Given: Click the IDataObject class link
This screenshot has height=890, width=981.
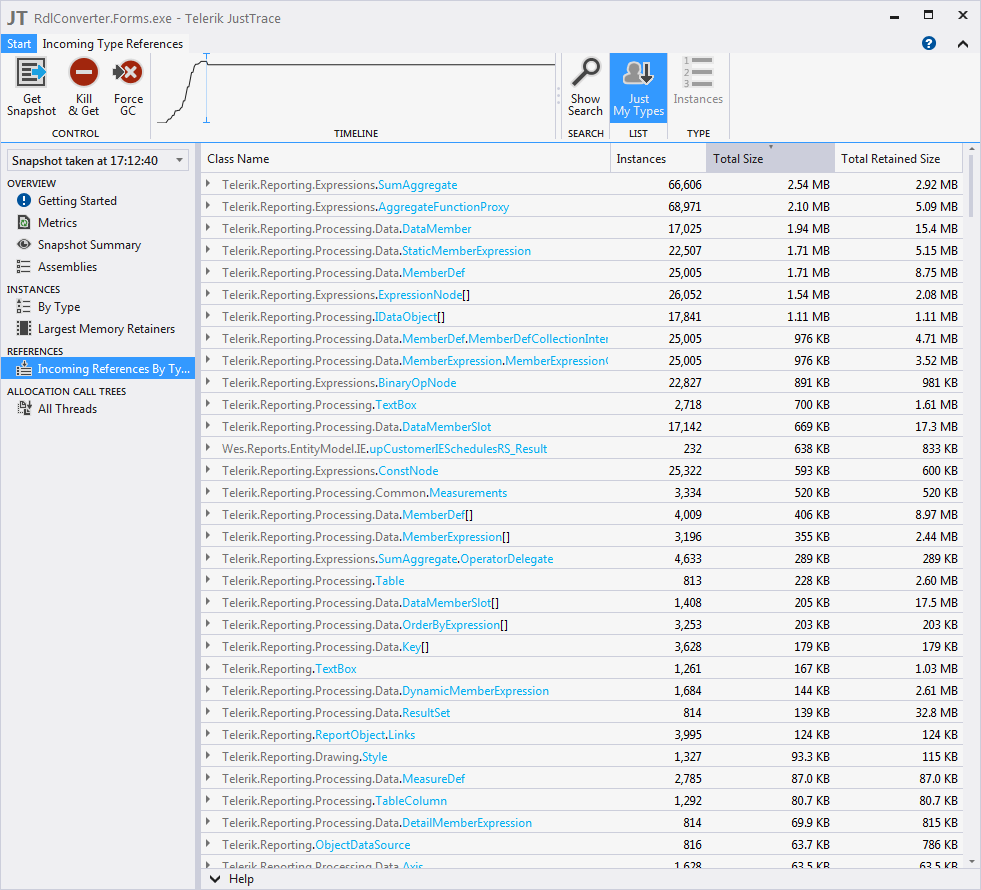Looking at the screenshot, I should click(405, 317).
